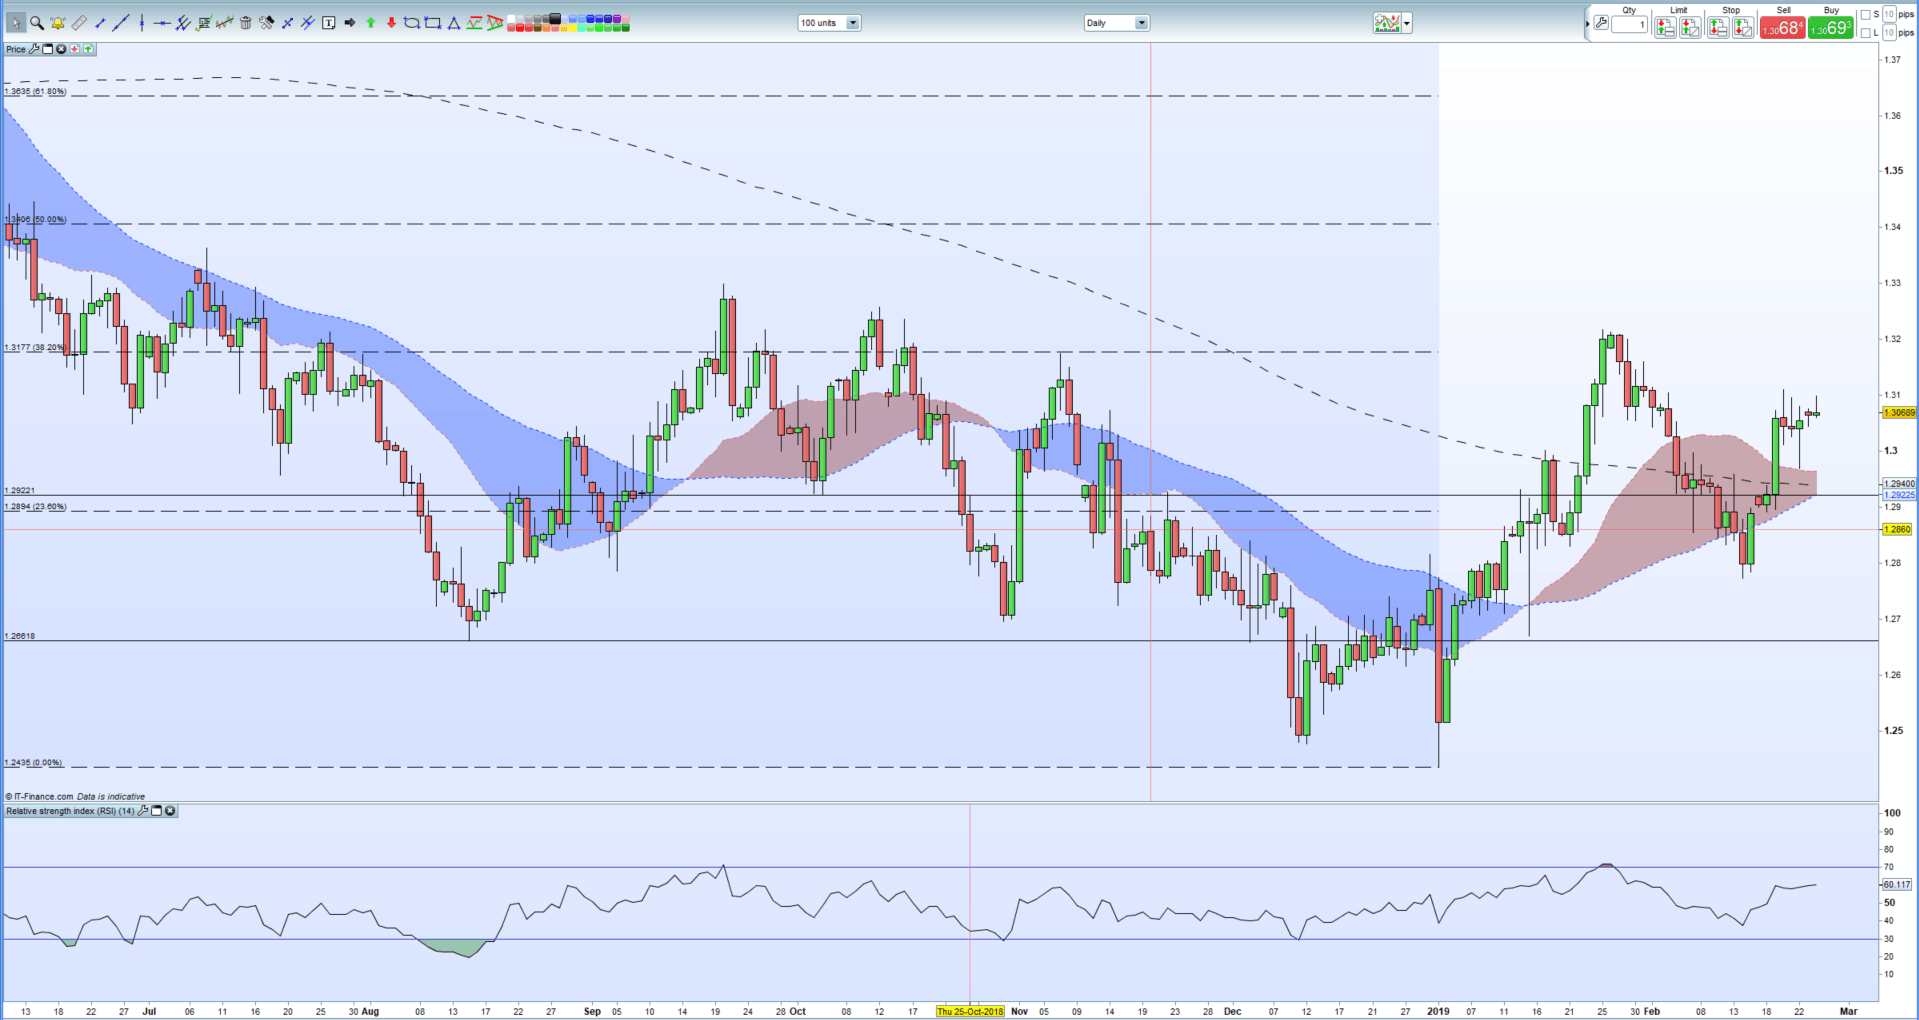Select the triangle drawing tool

click(453, 23)
